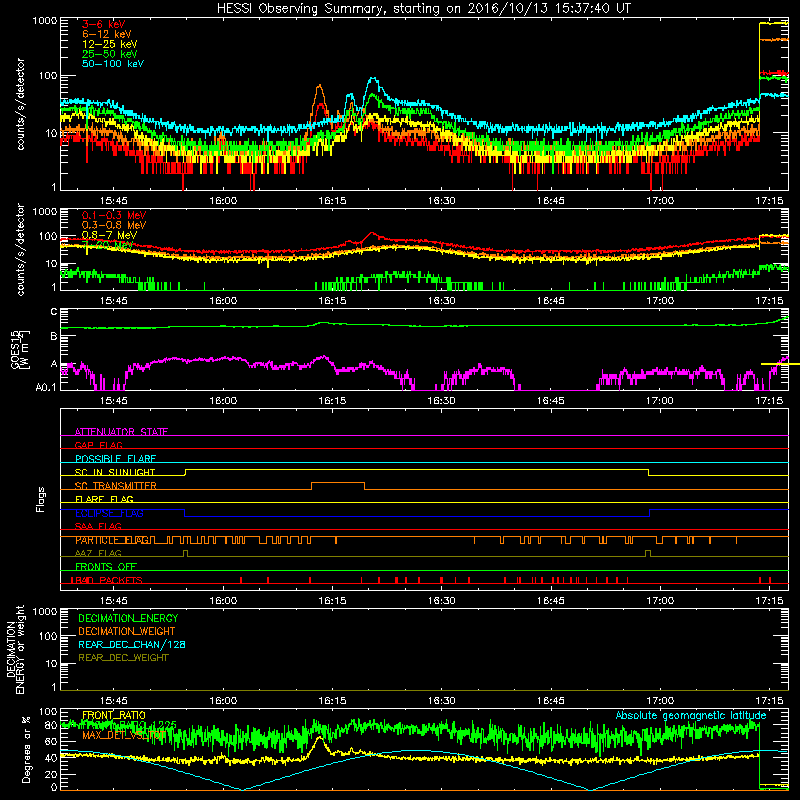Click the 17:00 tick under the GOES15 panel
Screen dimensions: 800x800
[660, 401]
